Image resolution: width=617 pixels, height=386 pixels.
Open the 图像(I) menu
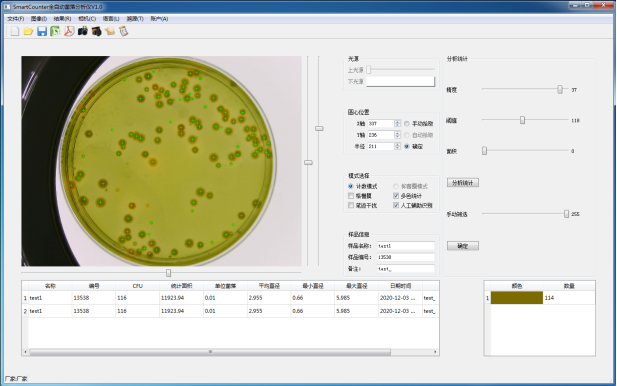39,18
